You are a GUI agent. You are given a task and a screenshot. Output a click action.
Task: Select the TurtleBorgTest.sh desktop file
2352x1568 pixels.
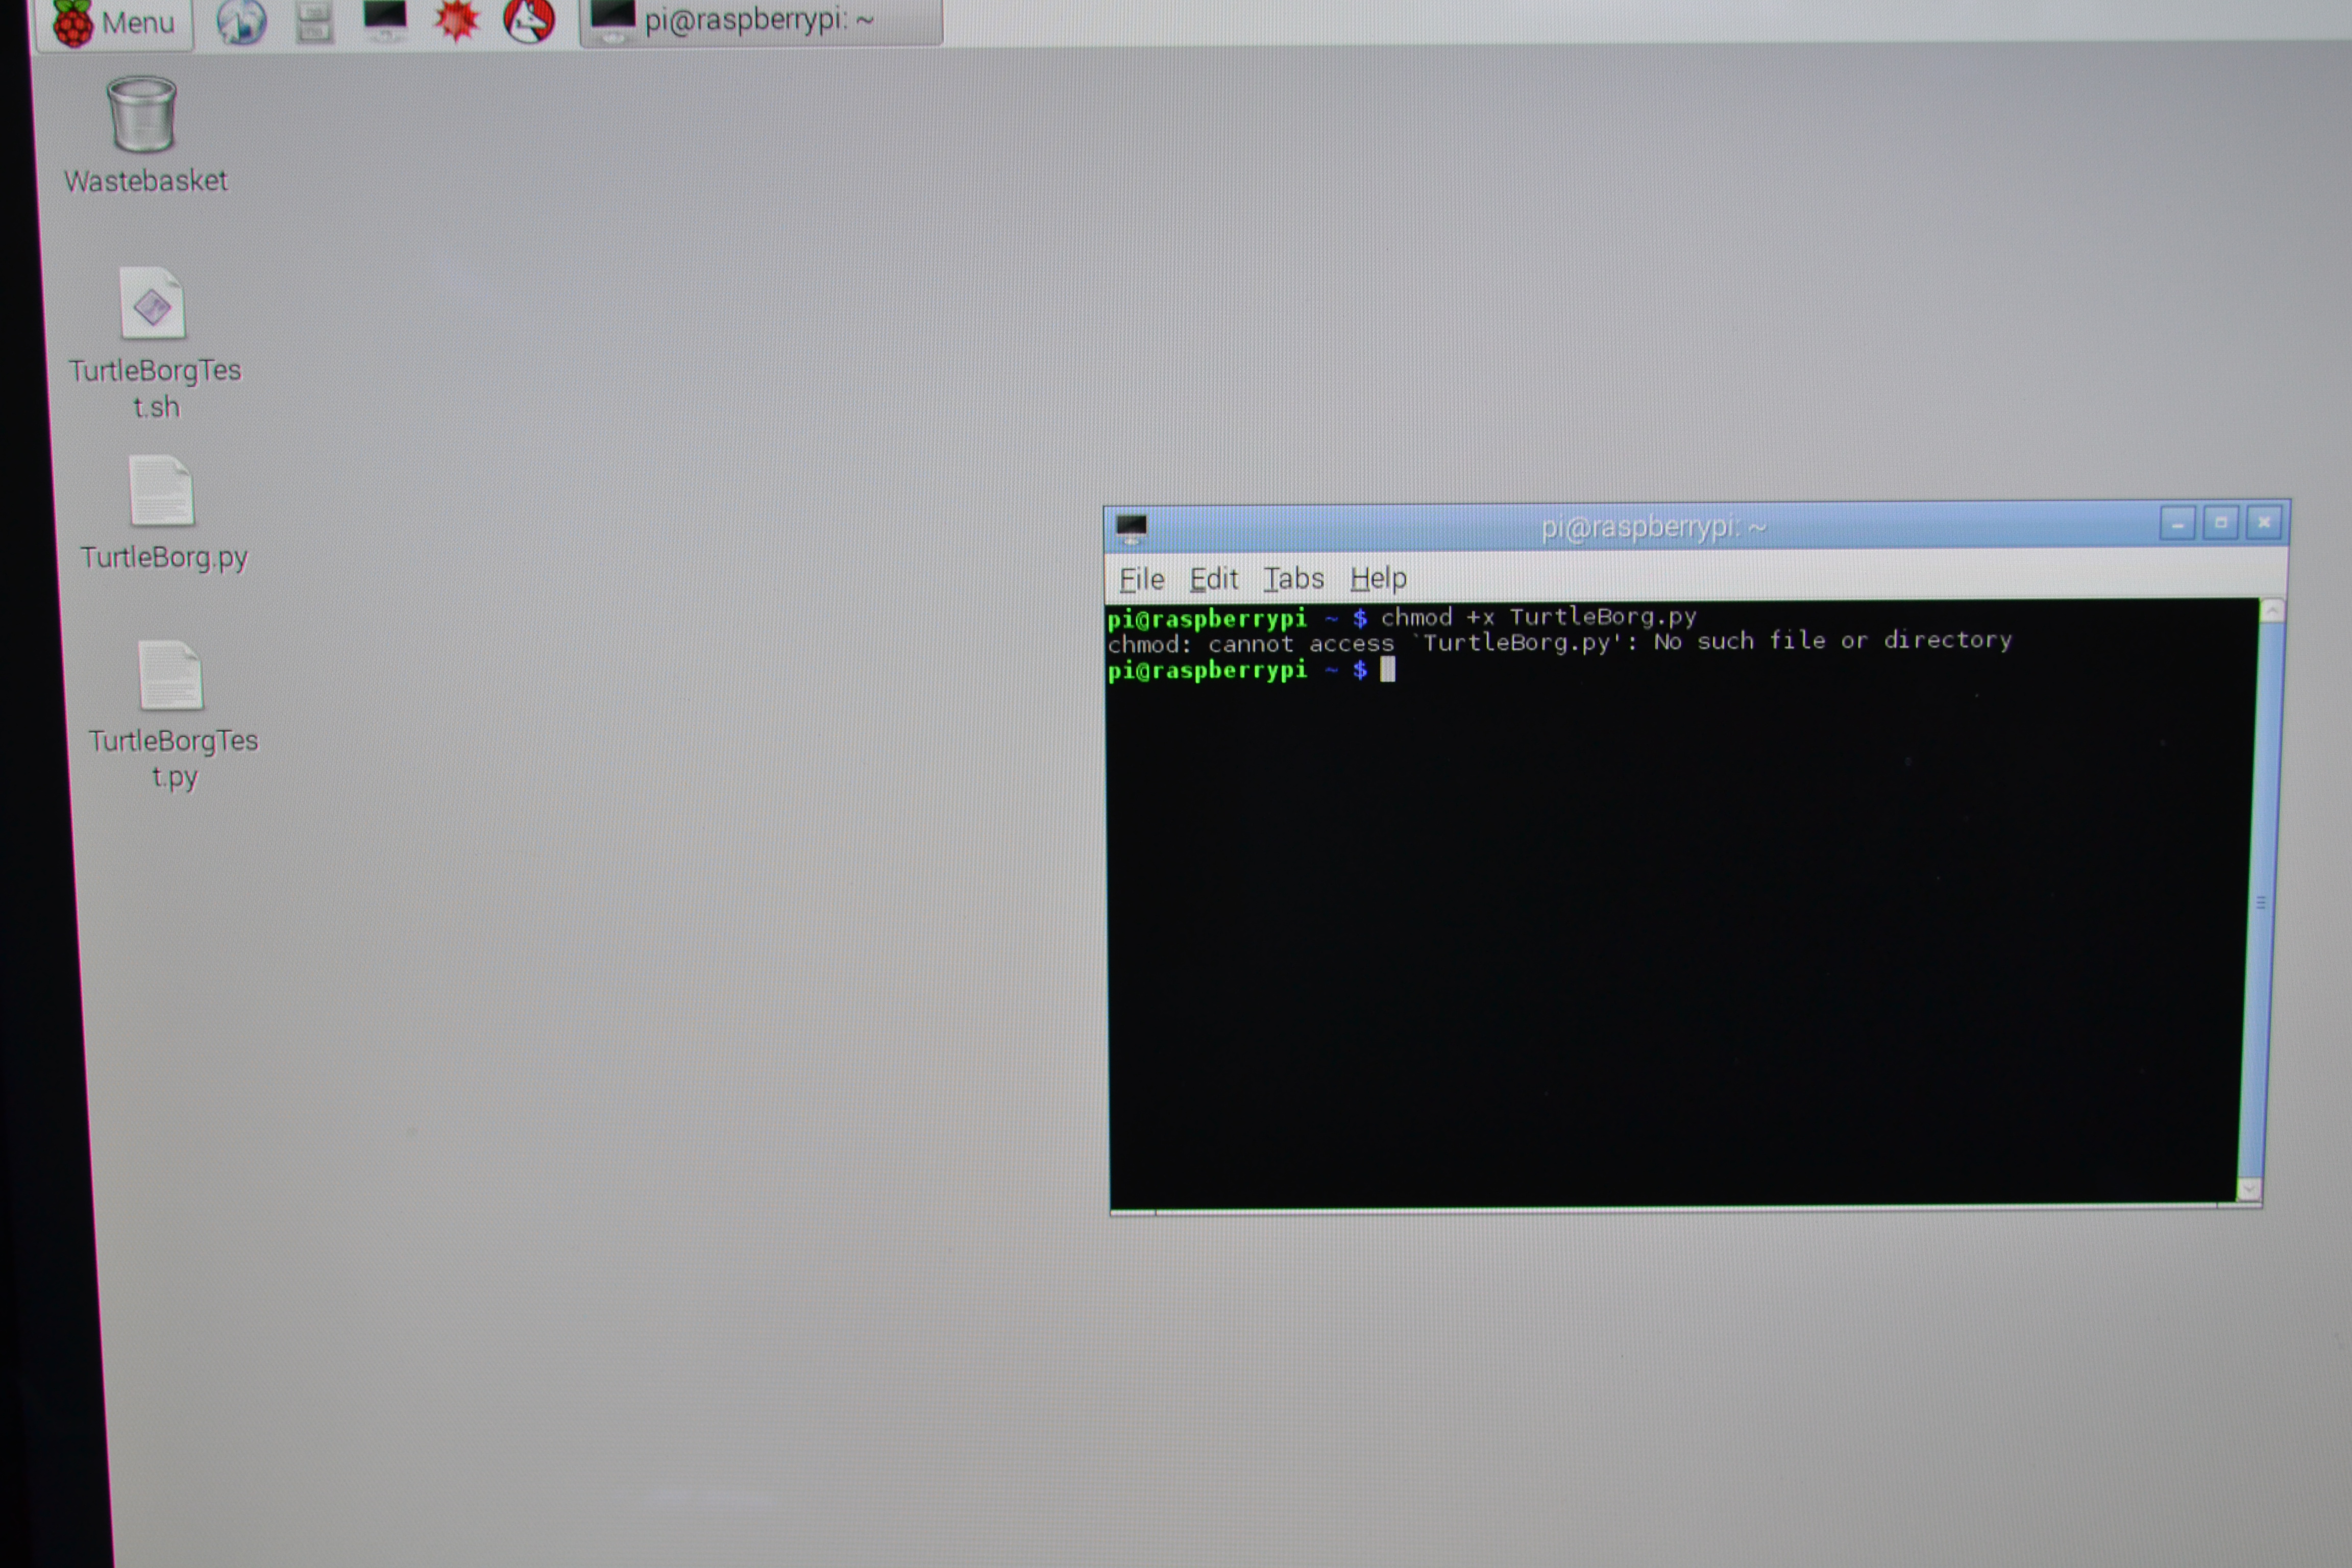pyautogui.click(x=153, y=304)
